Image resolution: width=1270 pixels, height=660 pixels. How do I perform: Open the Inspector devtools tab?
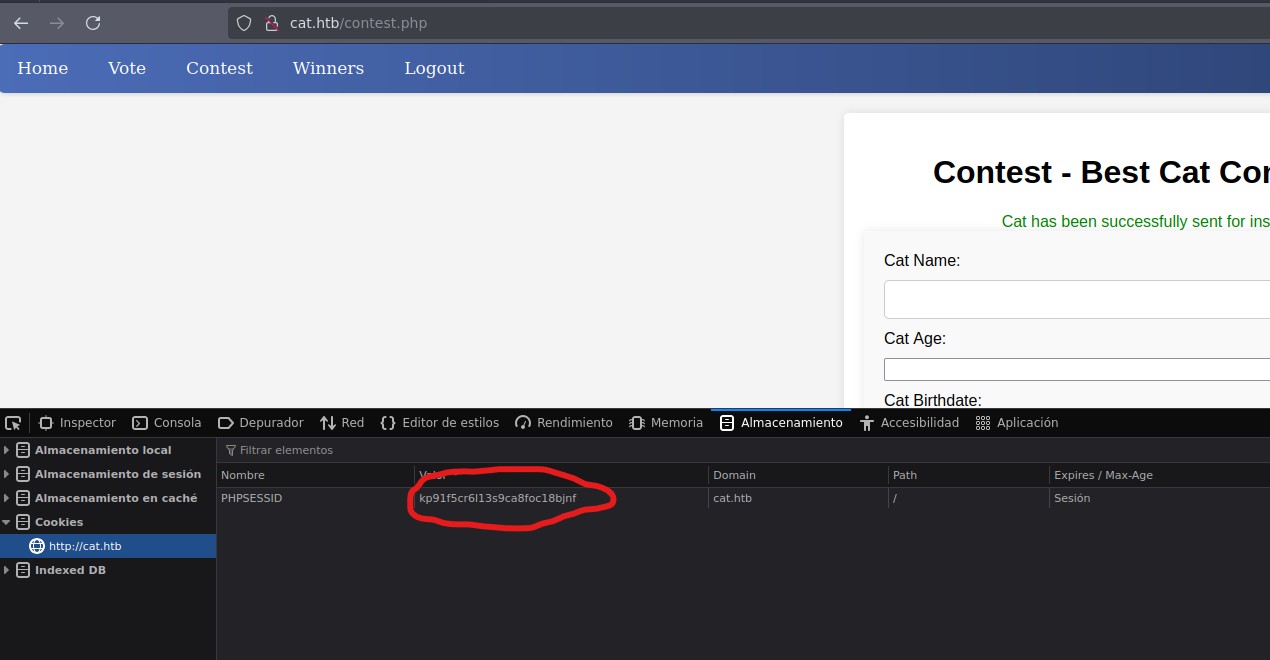(77, 423)
